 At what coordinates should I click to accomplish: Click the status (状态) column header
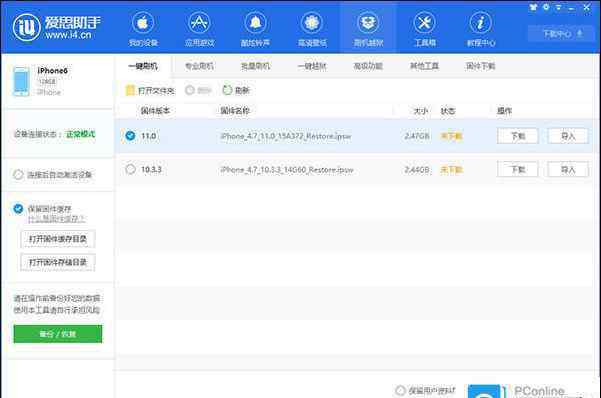448,111
